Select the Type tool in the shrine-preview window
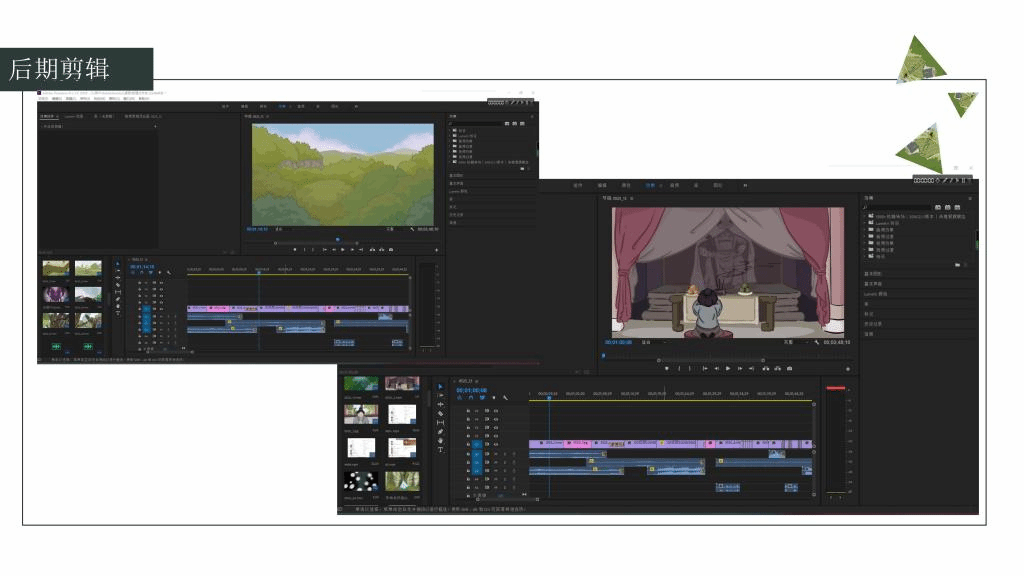Viewport: 1024px width, 576px height. click(x=440, y=450)
